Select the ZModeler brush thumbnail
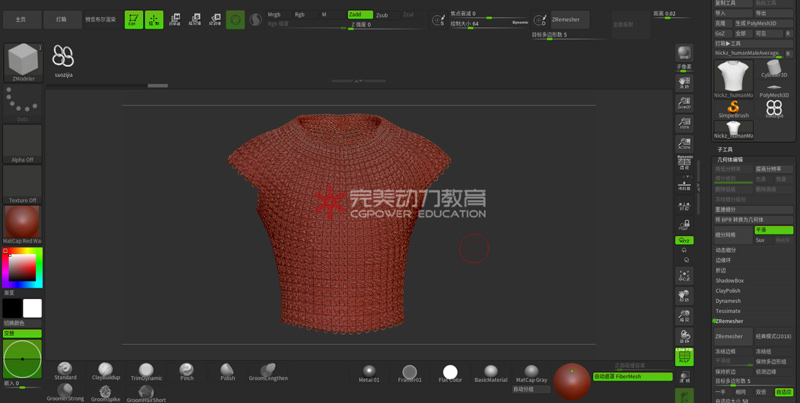800x403 pixels. coord(22,62)
